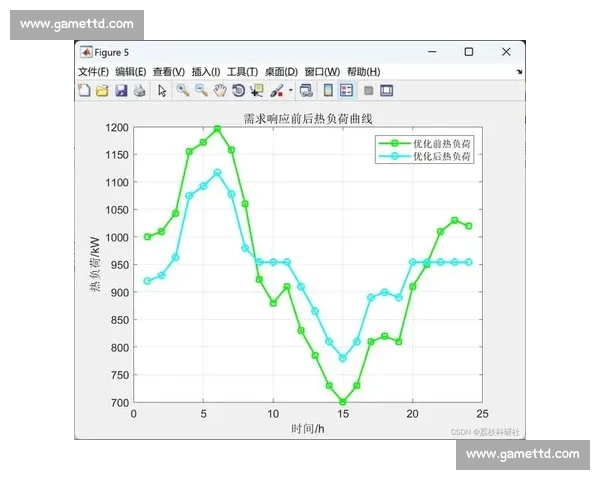The height and width of the screenshot is (480, 600).
Task: Click the New Figure icon
Action: pyautogui.click(x=85, y=90)
